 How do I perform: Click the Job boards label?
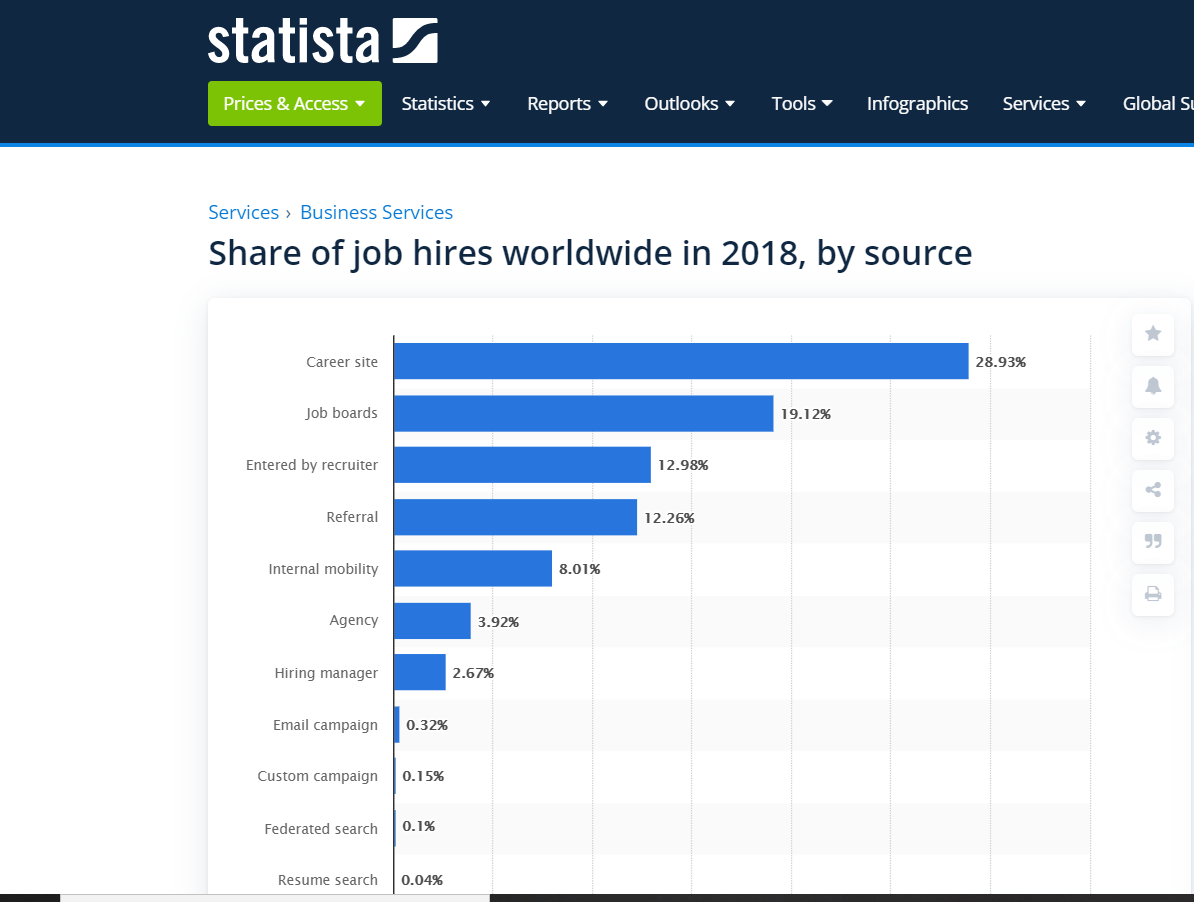click(341, 413)
